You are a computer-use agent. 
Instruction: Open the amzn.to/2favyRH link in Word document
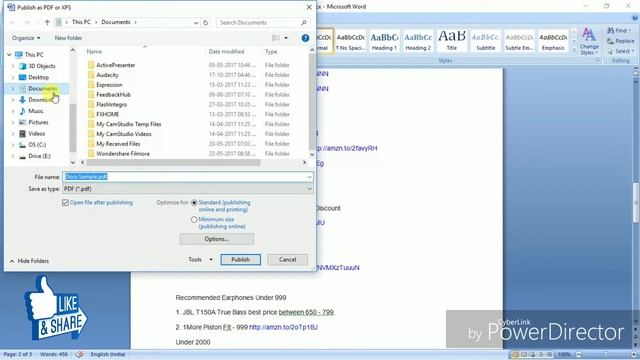point(346,148)
